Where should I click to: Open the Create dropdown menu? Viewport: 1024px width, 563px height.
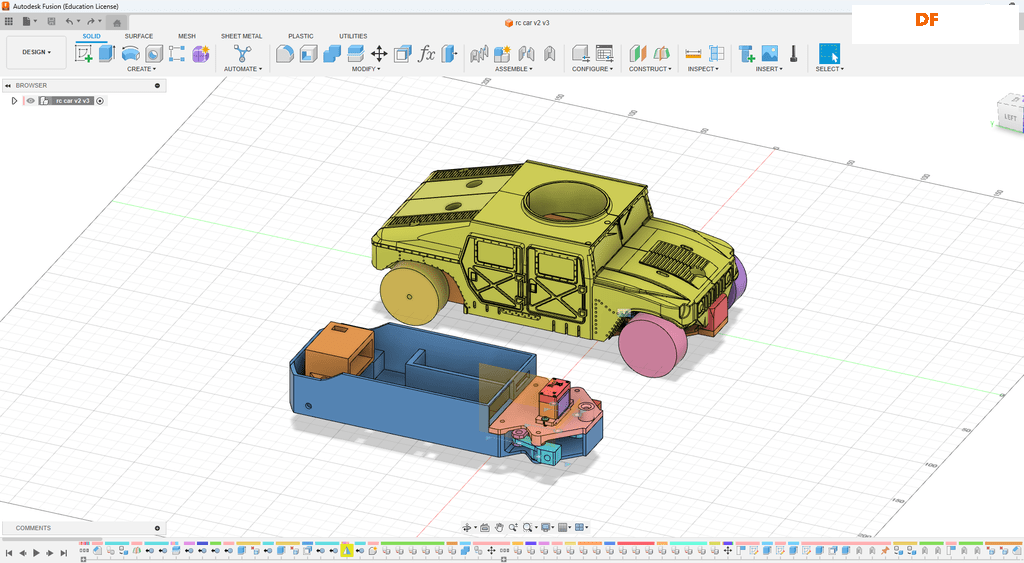(x=141, y=69)
